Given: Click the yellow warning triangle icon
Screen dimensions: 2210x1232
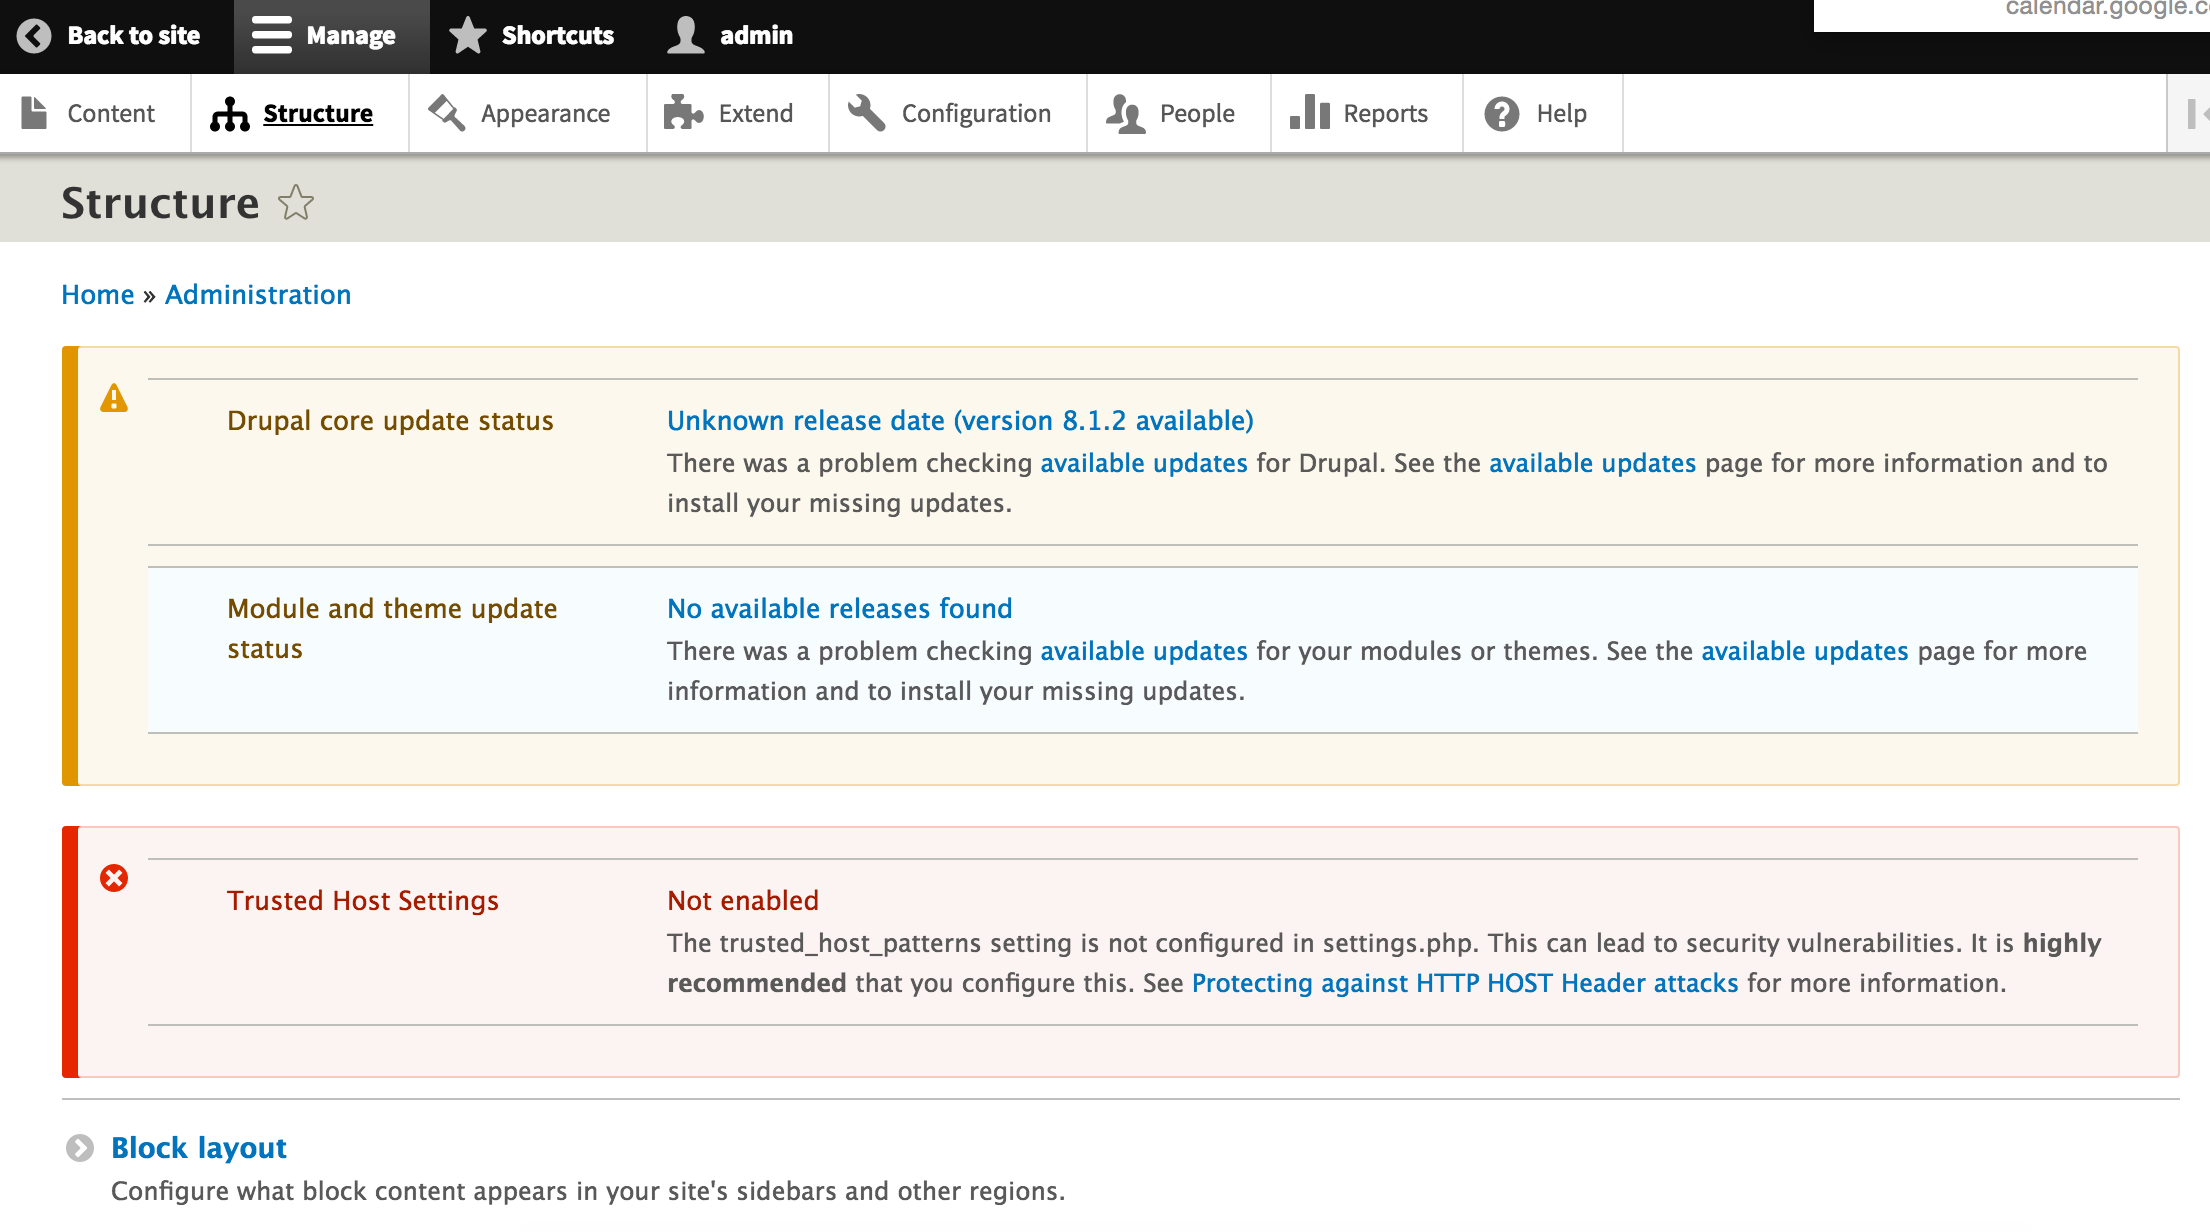Looking at the screenshot, I should [x=114, y=398].
